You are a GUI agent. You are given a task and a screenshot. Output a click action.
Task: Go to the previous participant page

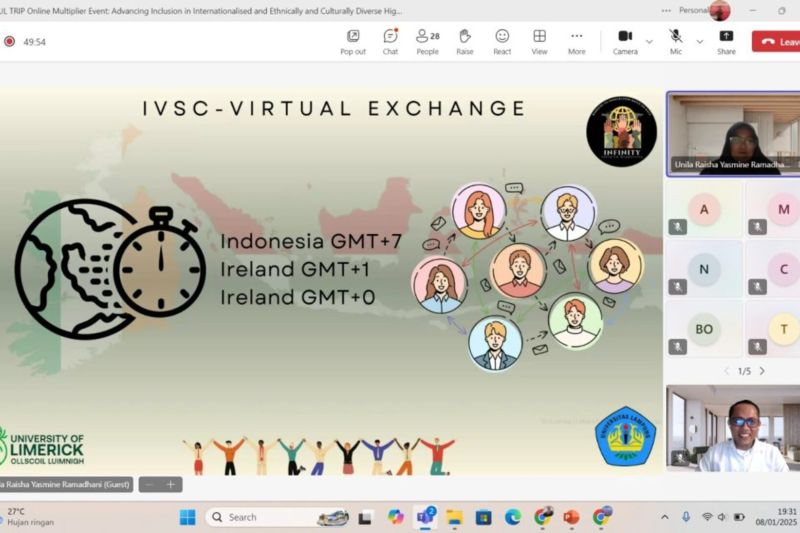(x=726, y=371)
